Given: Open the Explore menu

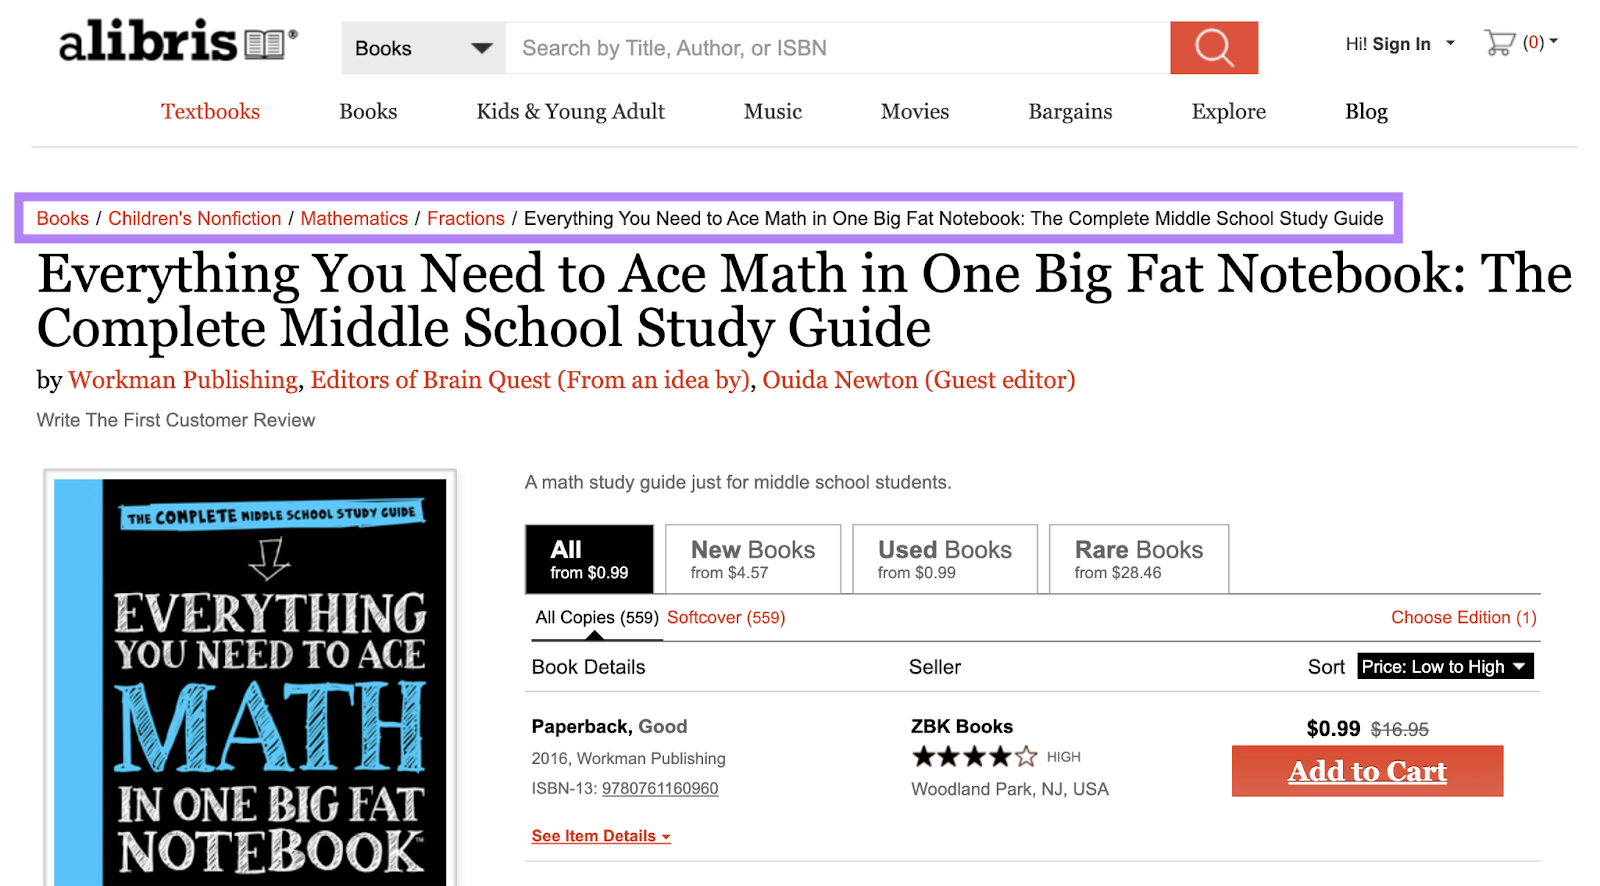Looking at the screenshot, I should point(1229,112).
